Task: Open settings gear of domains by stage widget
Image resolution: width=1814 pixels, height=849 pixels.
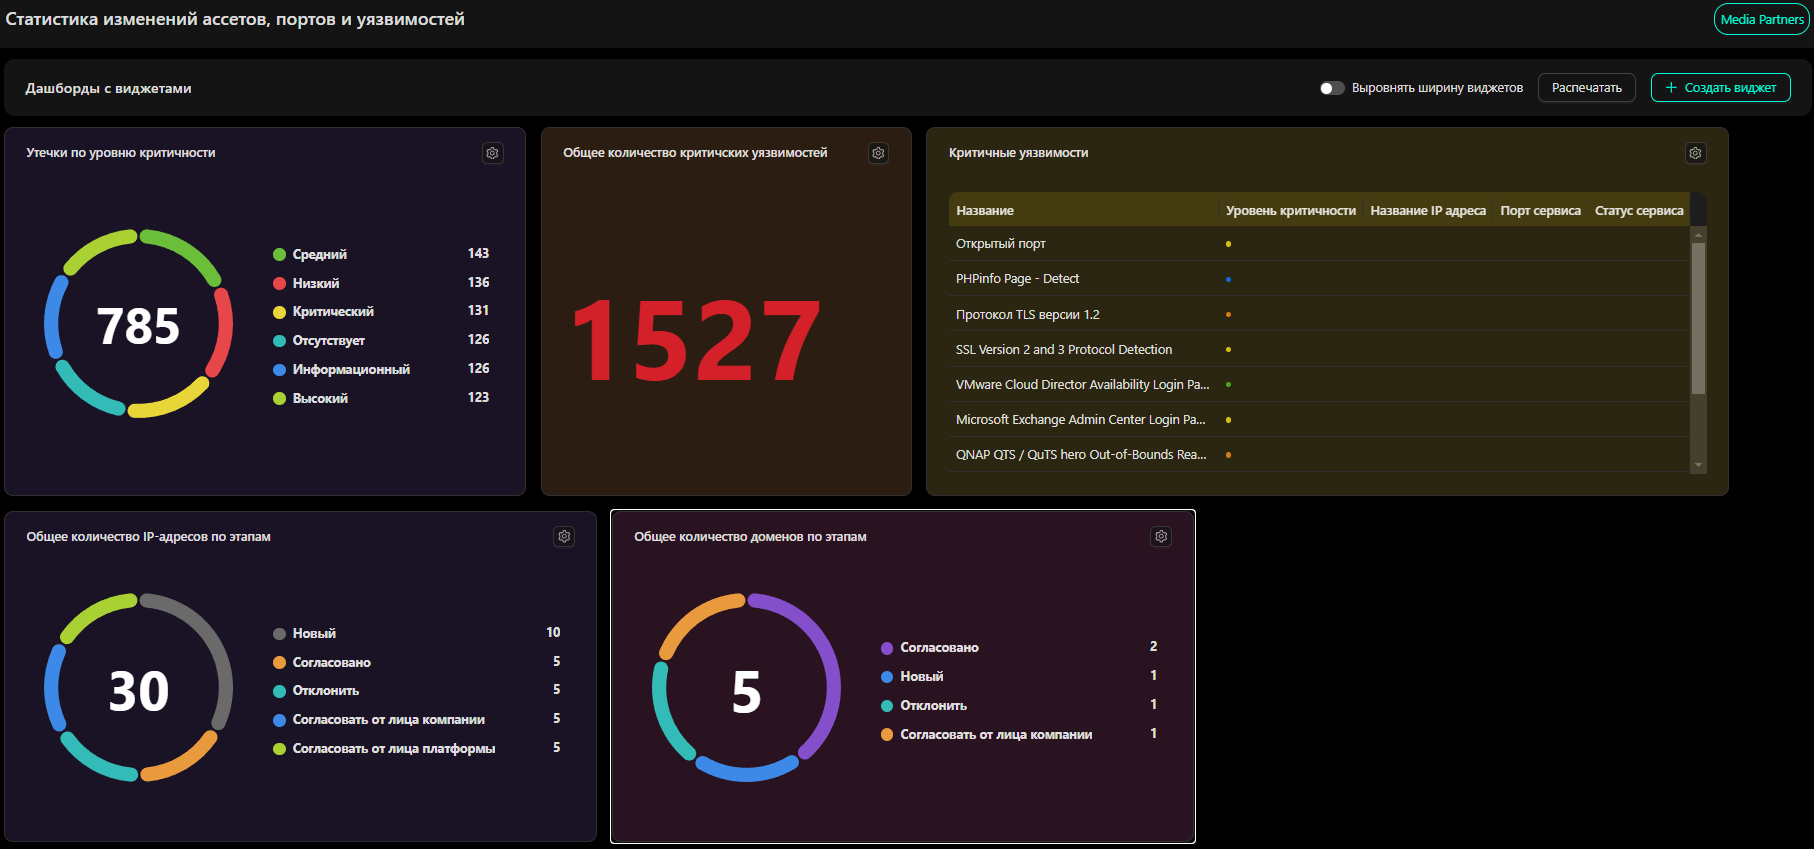Action: 1161,537
